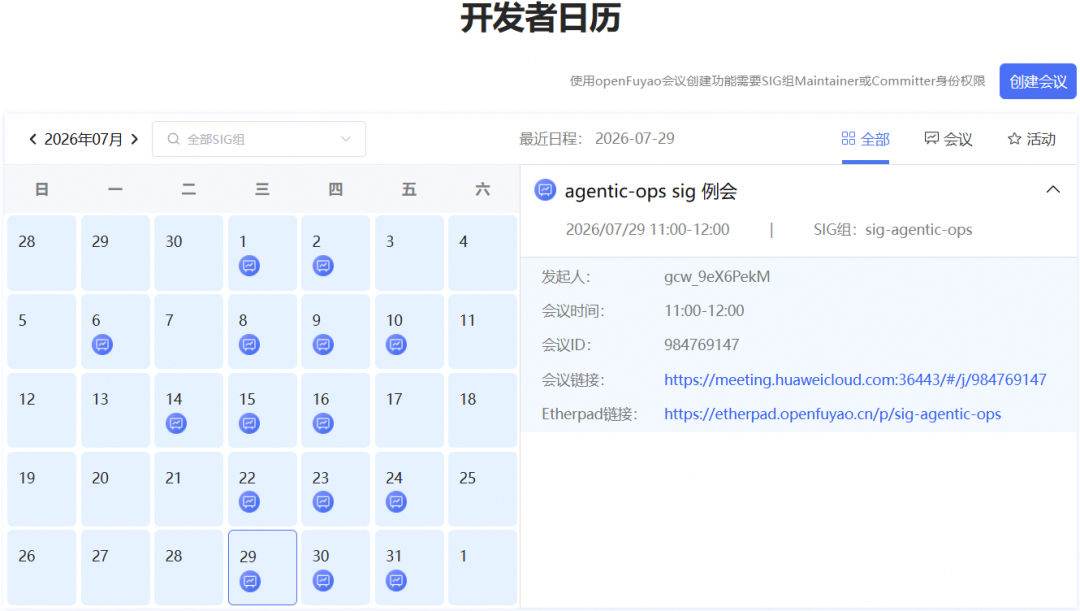This screenshot has width=1080, height=611.
Task: Select July 7 calendar cell
Action: click(189, 331)
